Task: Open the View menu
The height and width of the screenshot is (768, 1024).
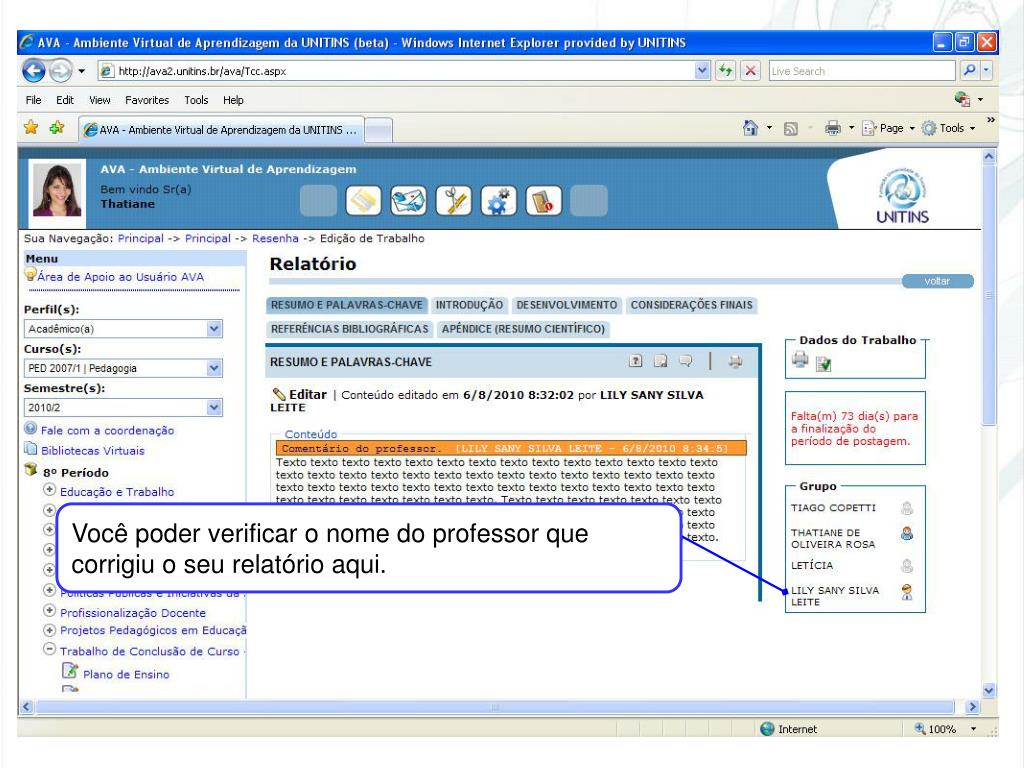Action: [99, 100]
